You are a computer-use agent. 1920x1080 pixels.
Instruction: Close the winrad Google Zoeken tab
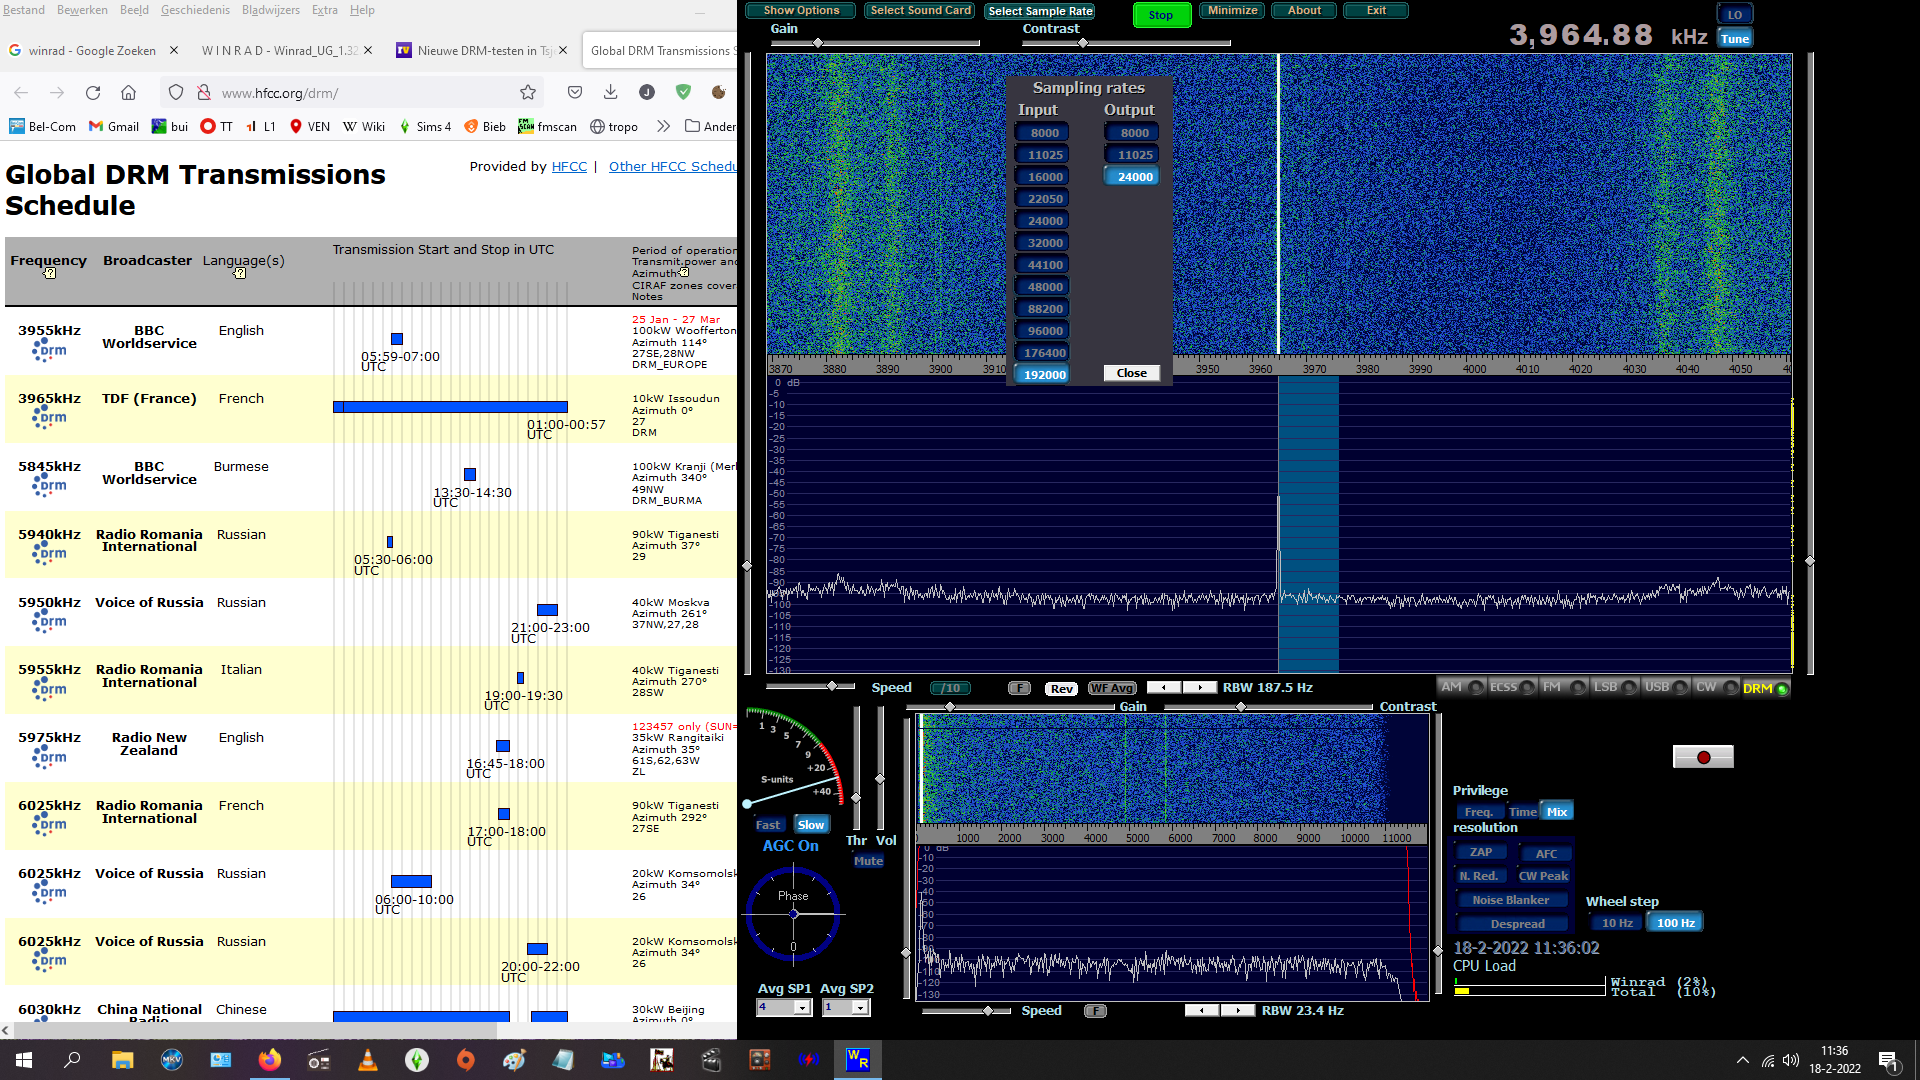174,50
